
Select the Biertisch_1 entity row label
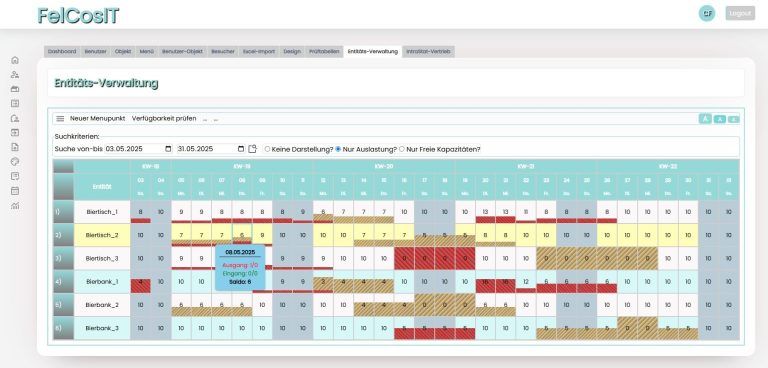(102, 212)
